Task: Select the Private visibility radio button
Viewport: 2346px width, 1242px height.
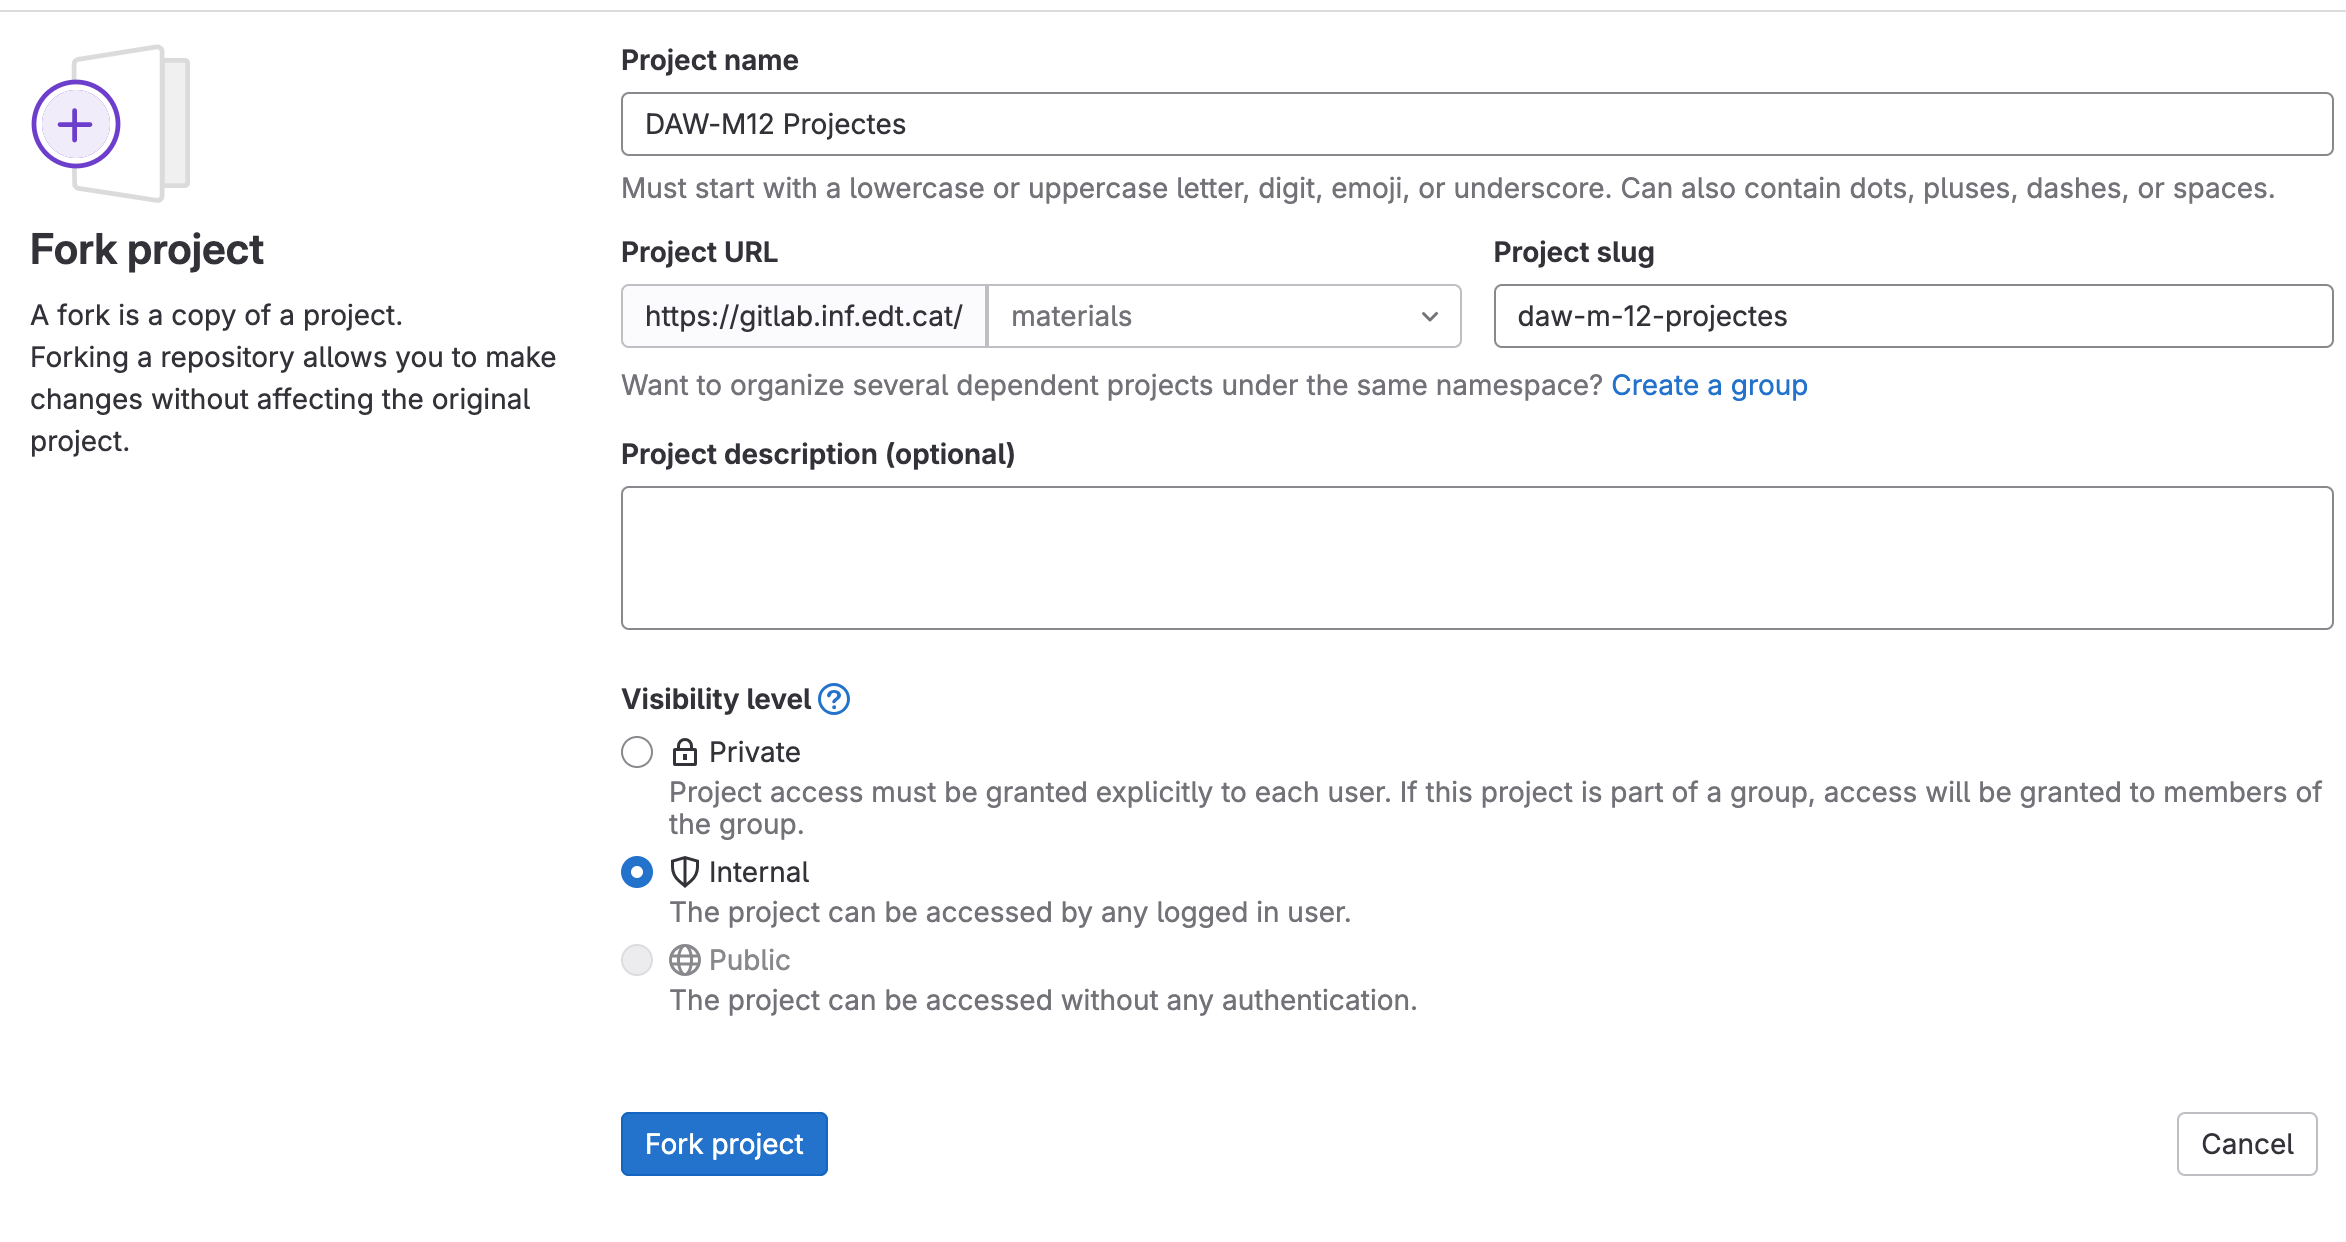Action: 636,752
